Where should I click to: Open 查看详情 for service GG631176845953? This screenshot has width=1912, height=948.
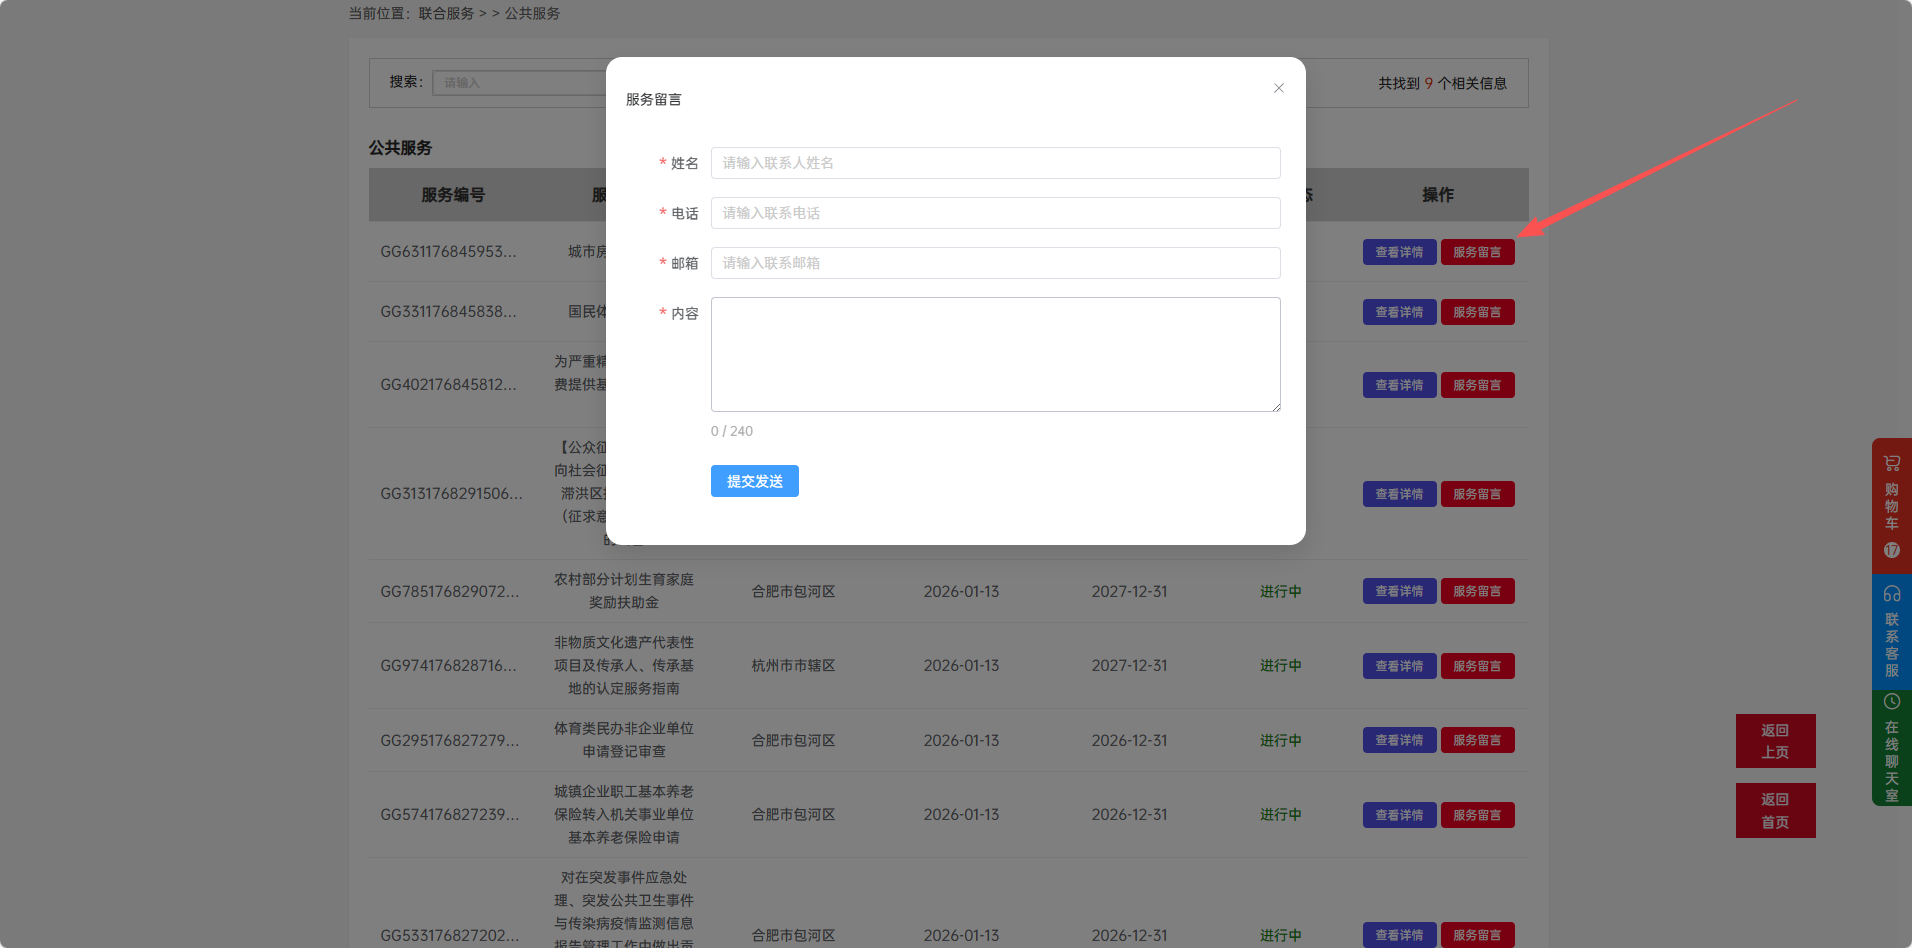(x=1399, y=252)
